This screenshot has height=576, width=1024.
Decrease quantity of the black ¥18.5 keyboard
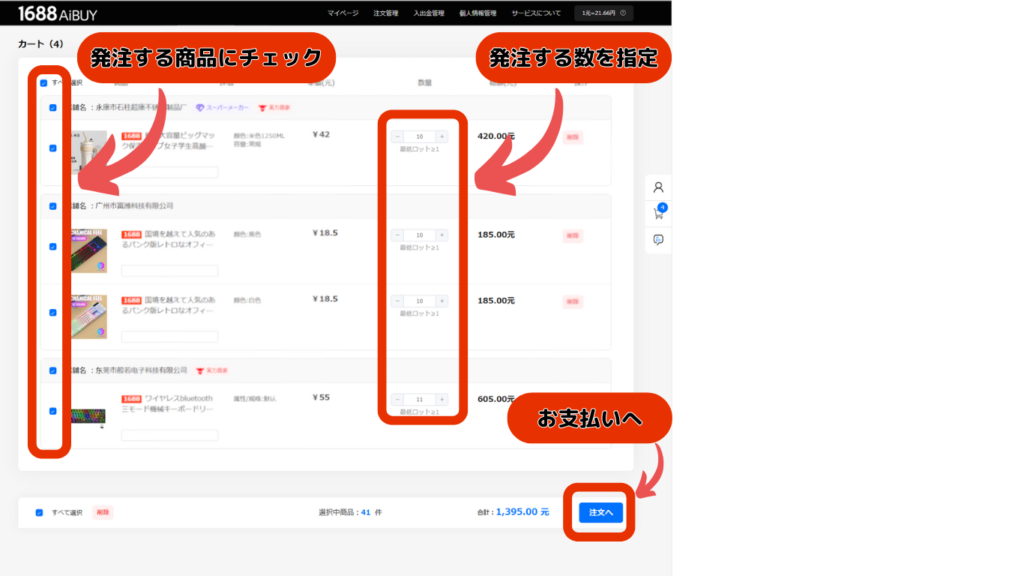(397, 235)
